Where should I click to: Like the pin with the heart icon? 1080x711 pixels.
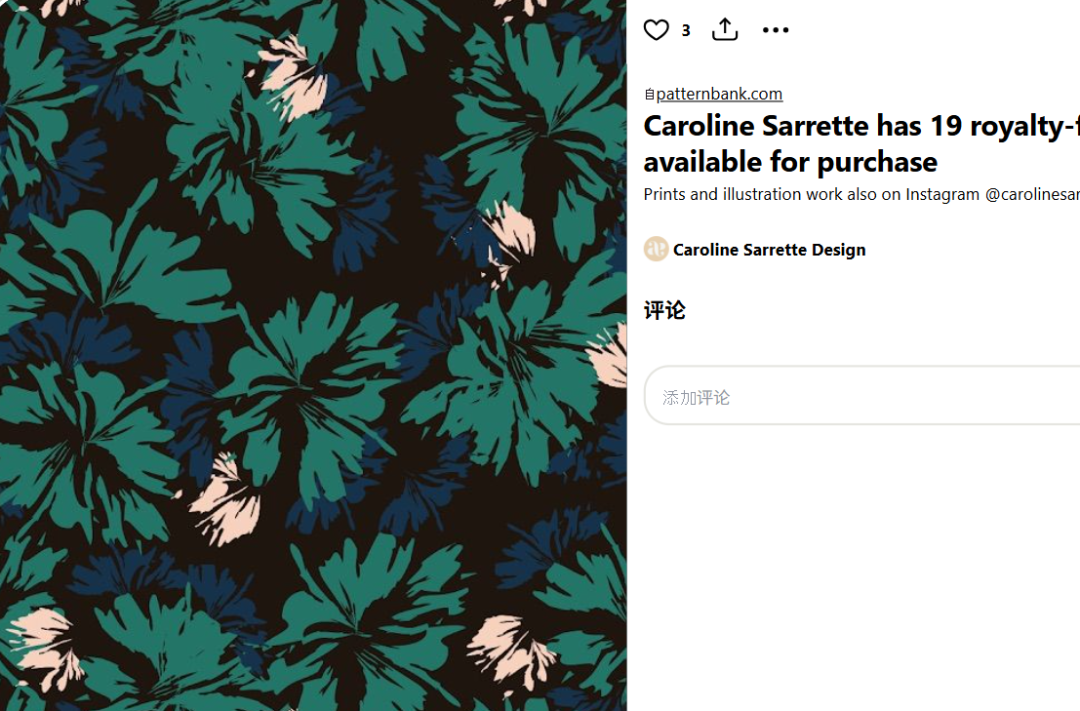pos(656,30)
